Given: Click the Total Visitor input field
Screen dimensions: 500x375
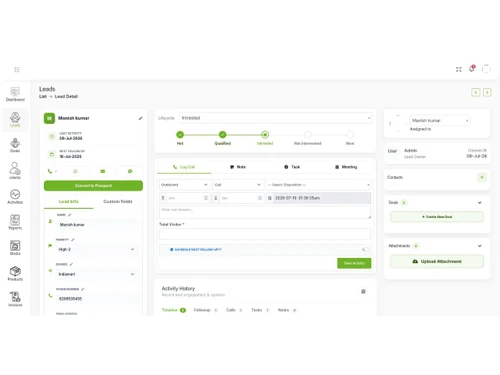Looking at the screenshot, I should point(265,234).
